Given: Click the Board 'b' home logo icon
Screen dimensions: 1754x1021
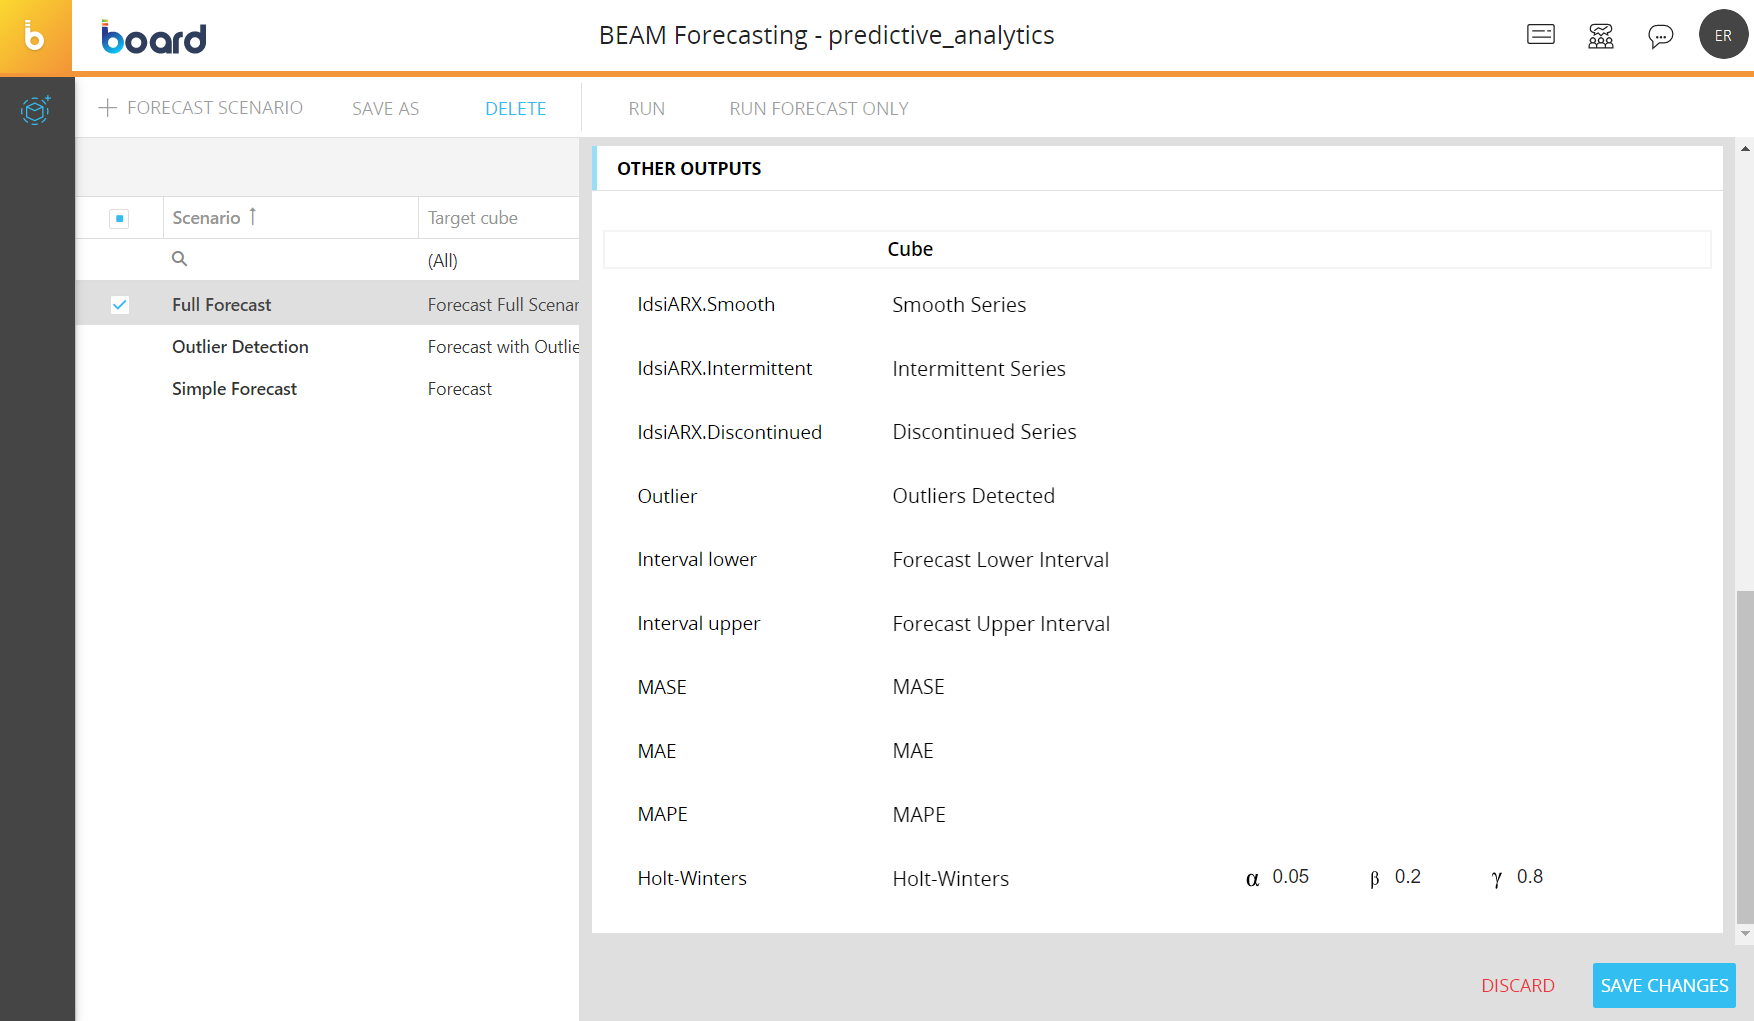Looking at the screenshot, I should pyautogui.click(x=35, y=37).
